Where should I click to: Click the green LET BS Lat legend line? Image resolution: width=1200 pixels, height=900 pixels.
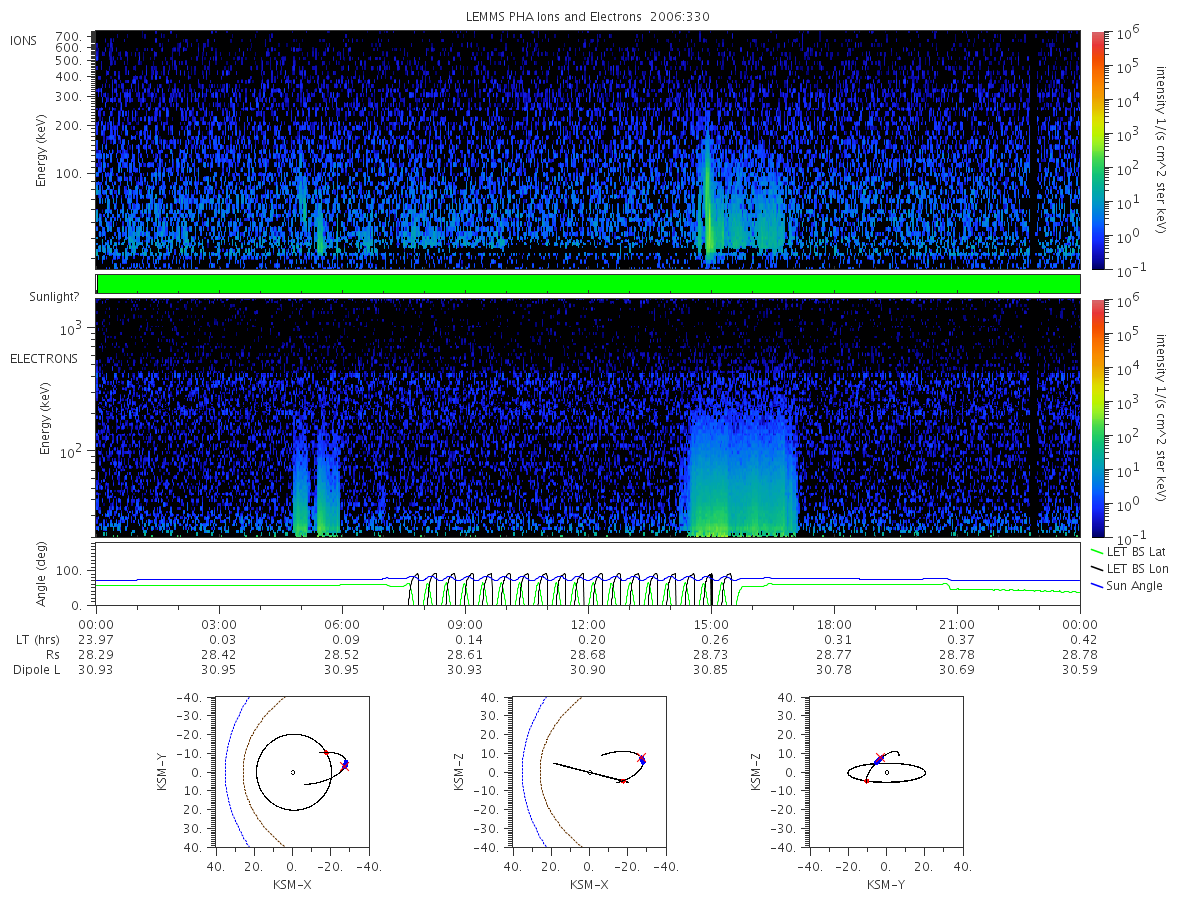pyautogui.click(x=1097, y=551)
